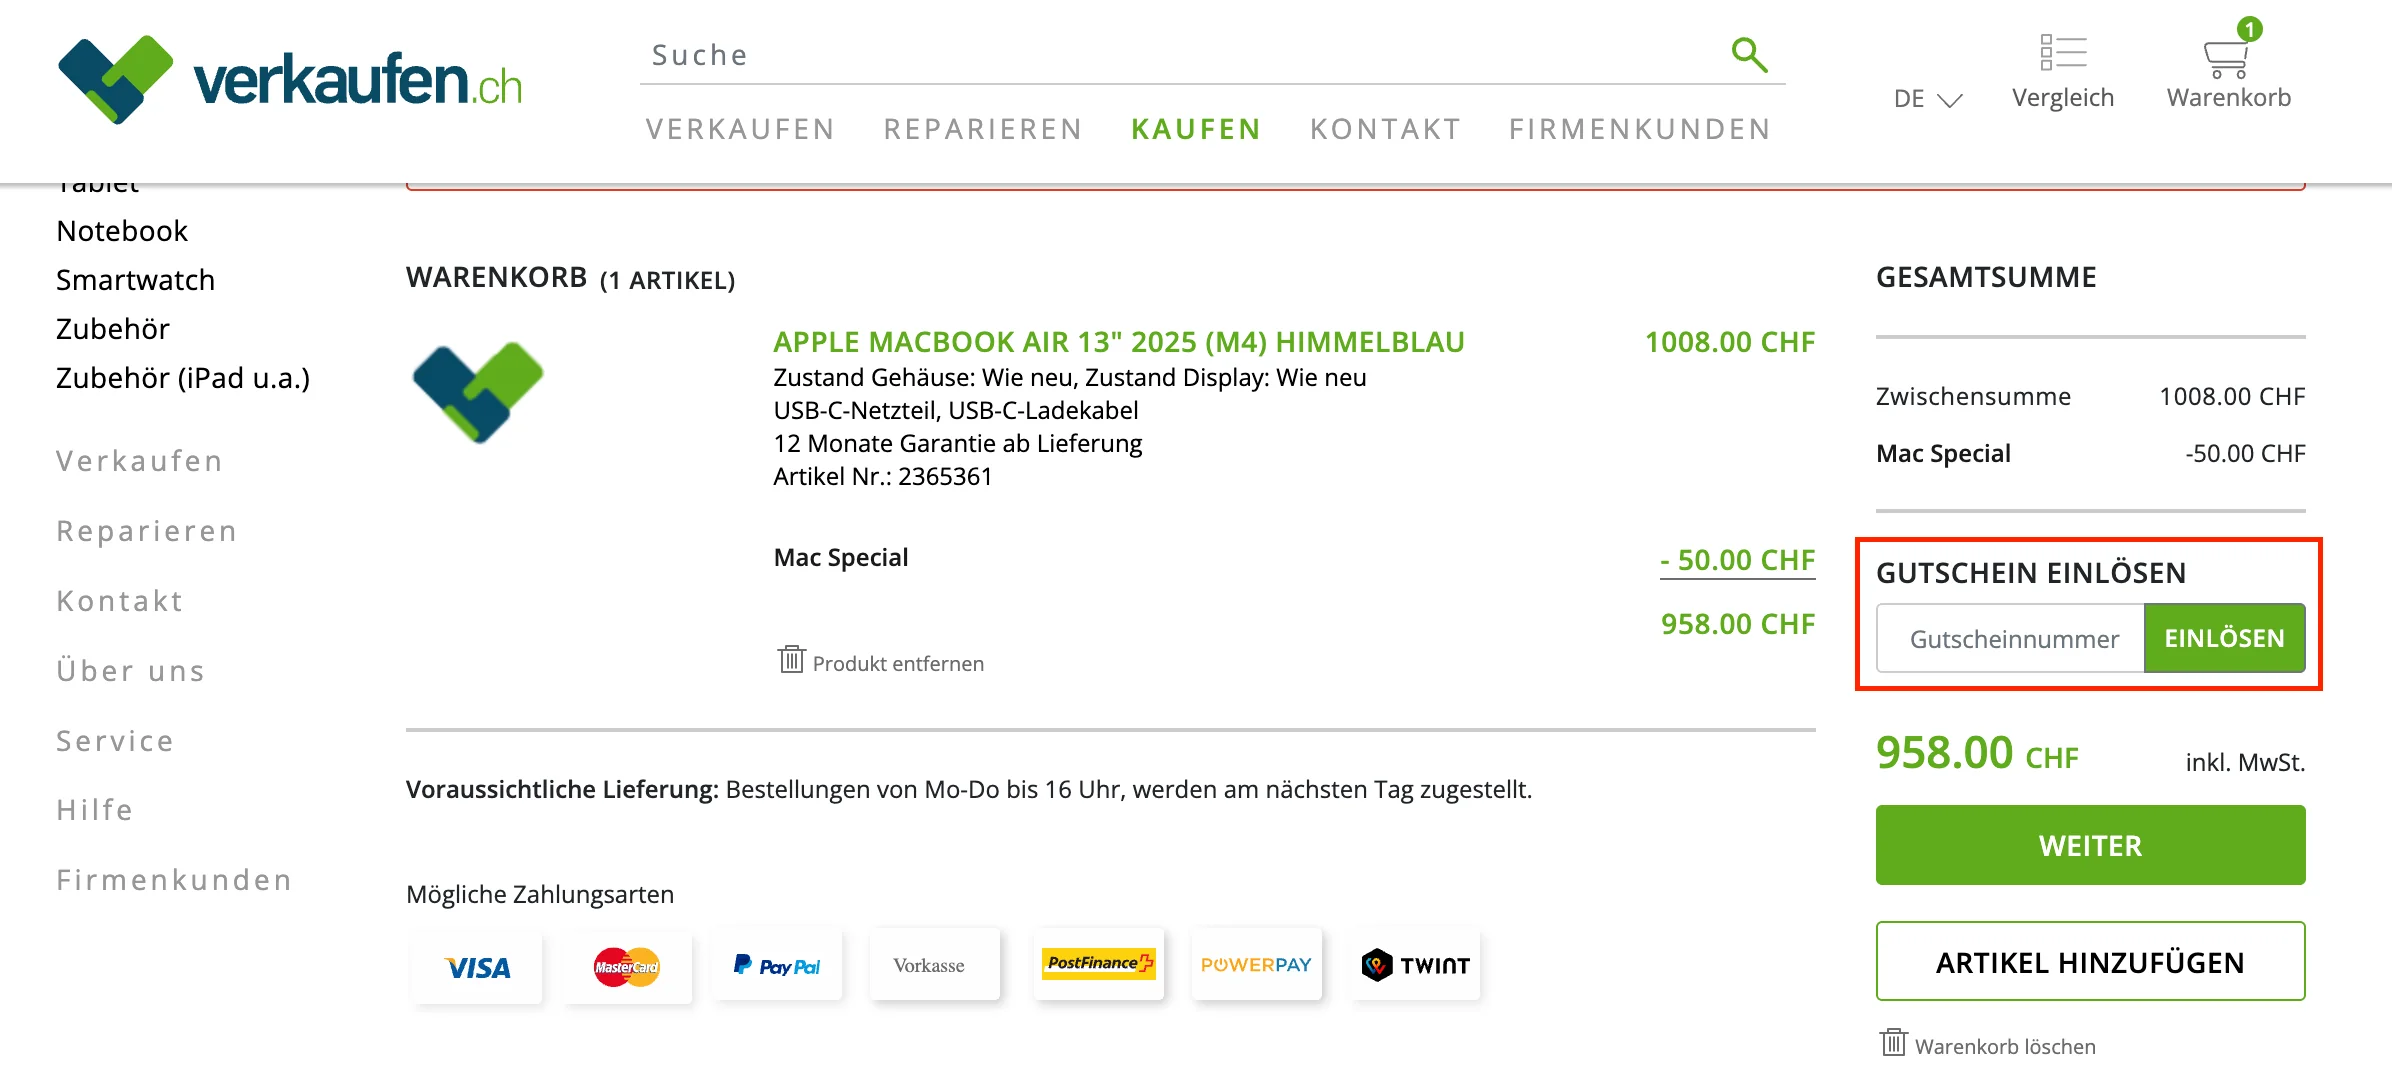Viewport: 2392px width, 1090px height.
Task: Select the Visa payment icon
Action: click(477, 964)
